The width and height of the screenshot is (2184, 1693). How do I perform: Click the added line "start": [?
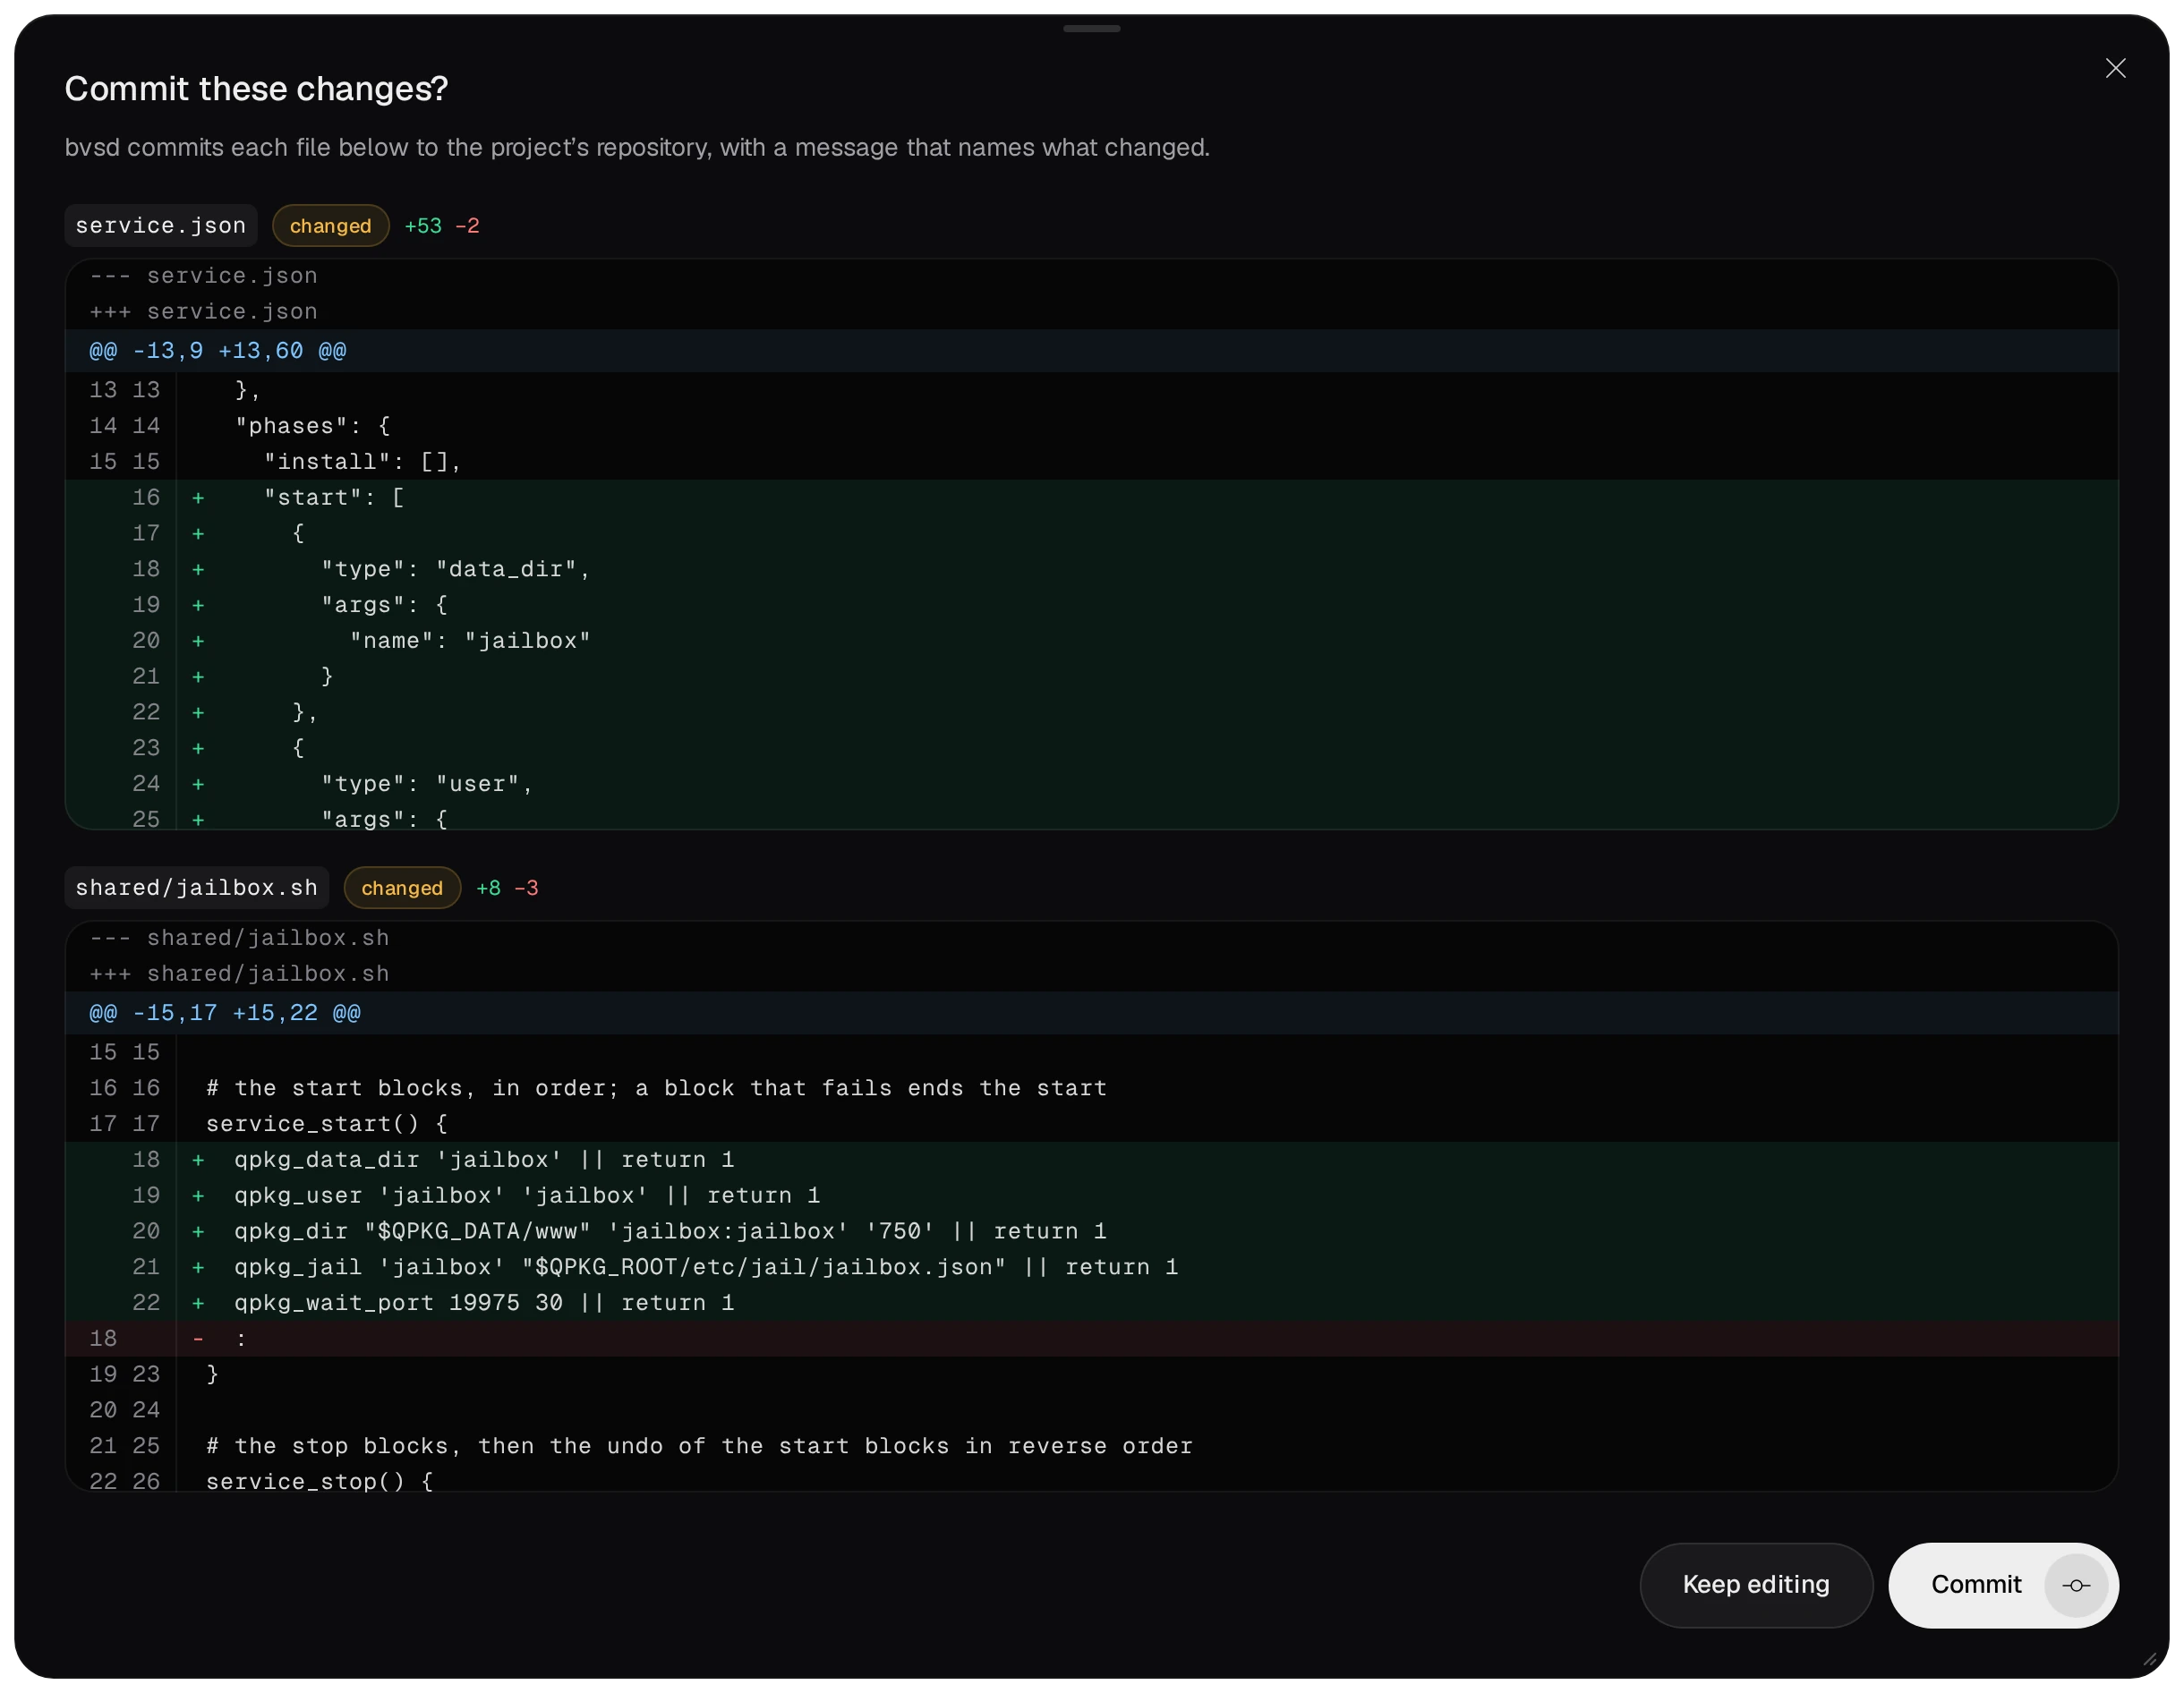(x=1092, y=498)
